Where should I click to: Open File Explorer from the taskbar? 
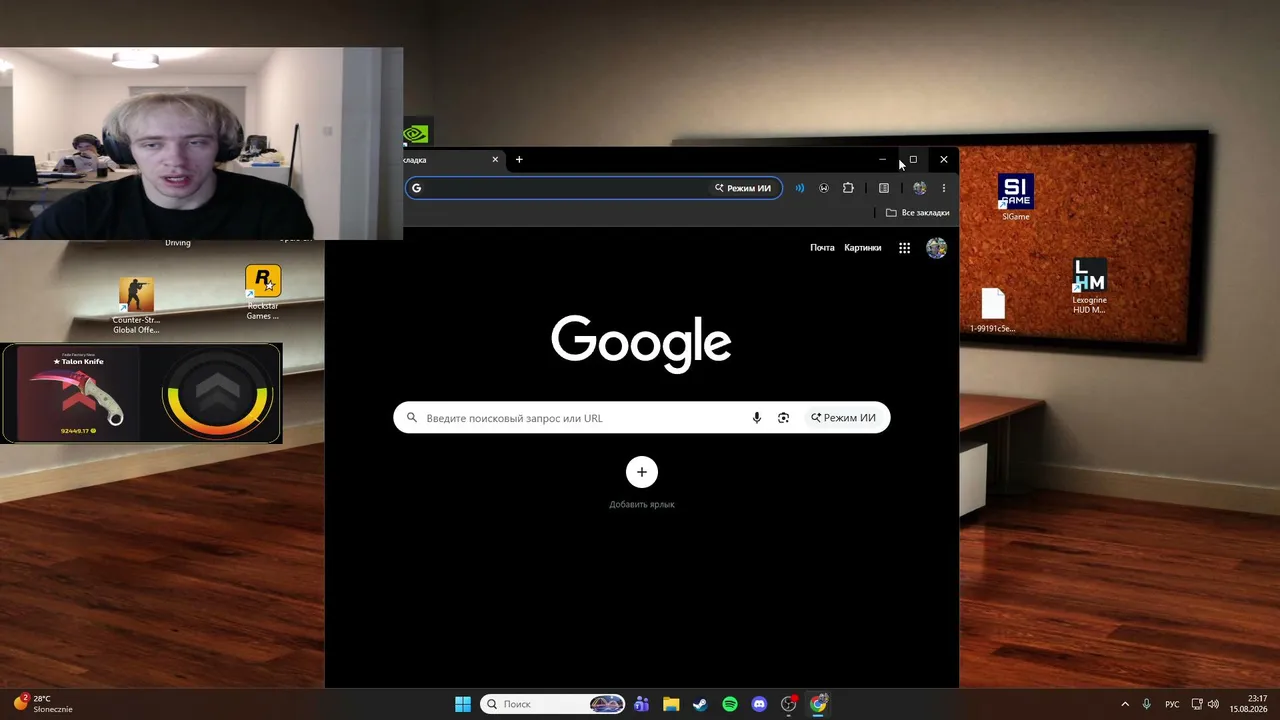[671, 704]
